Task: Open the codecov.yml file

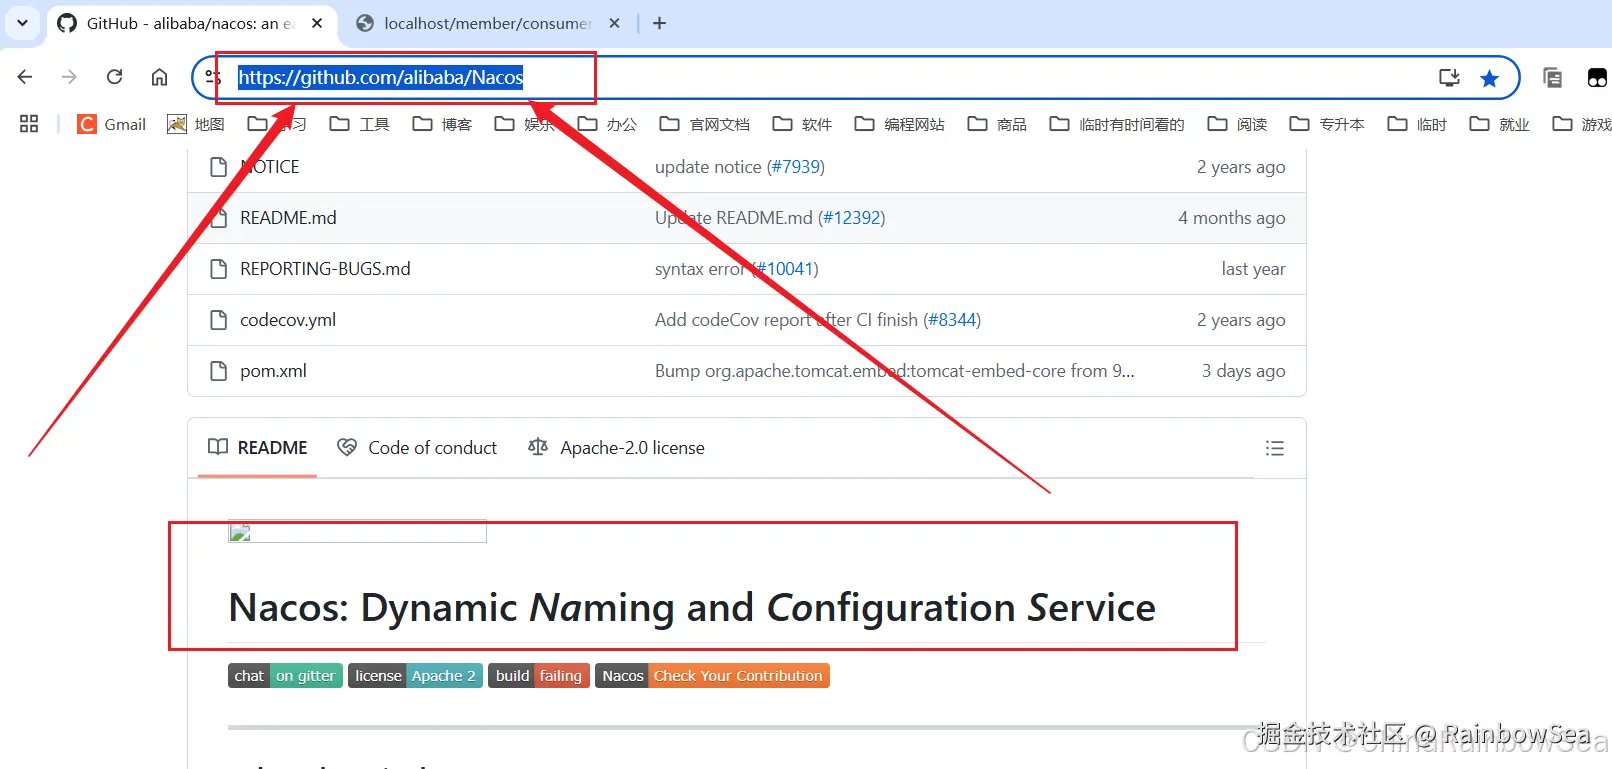Action: [288, 320]
